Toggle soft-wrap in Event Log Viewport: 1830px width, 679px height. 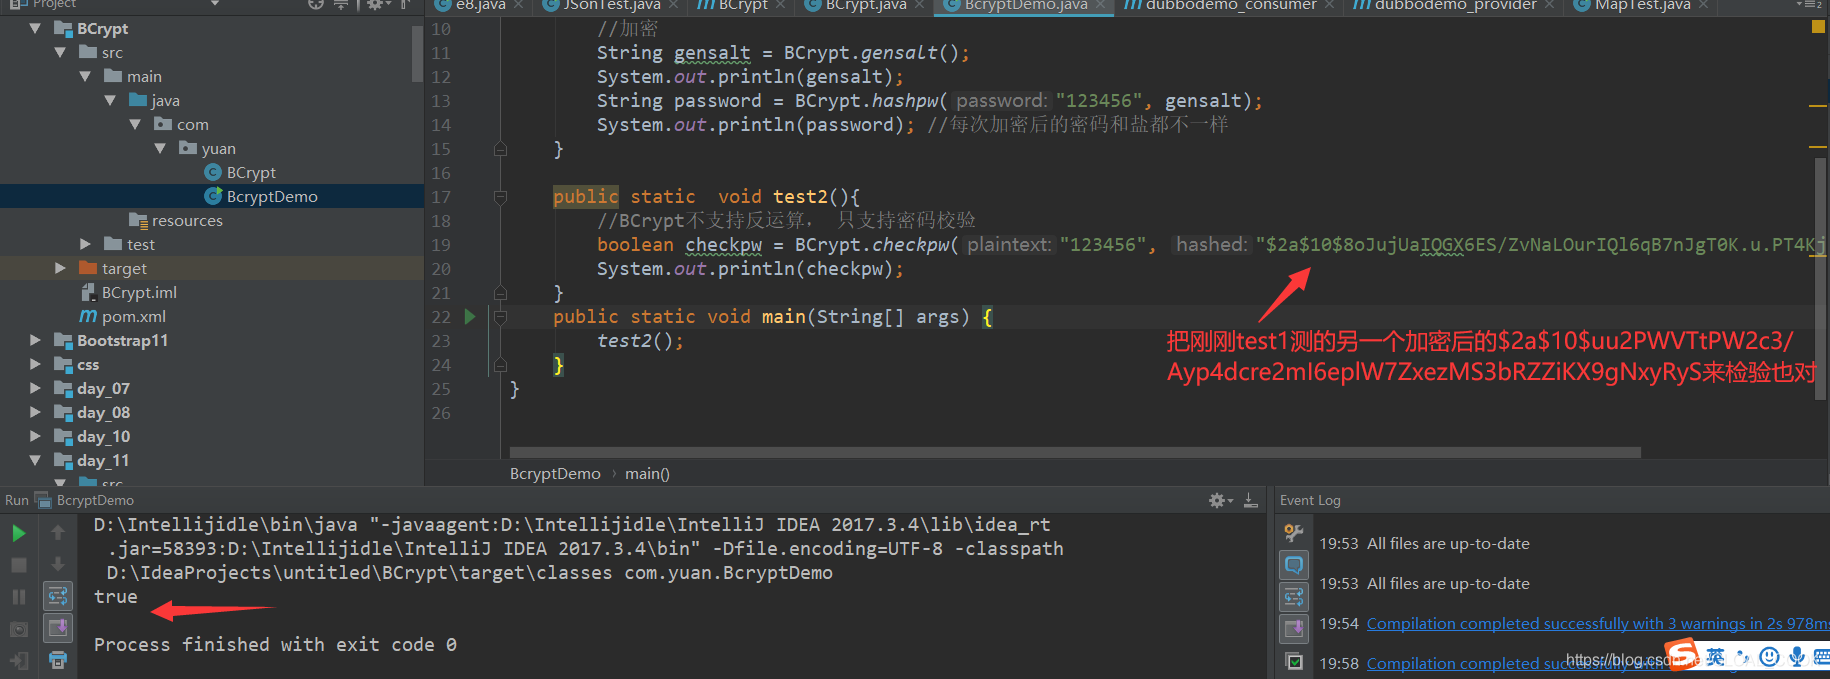click(1294, 597)
